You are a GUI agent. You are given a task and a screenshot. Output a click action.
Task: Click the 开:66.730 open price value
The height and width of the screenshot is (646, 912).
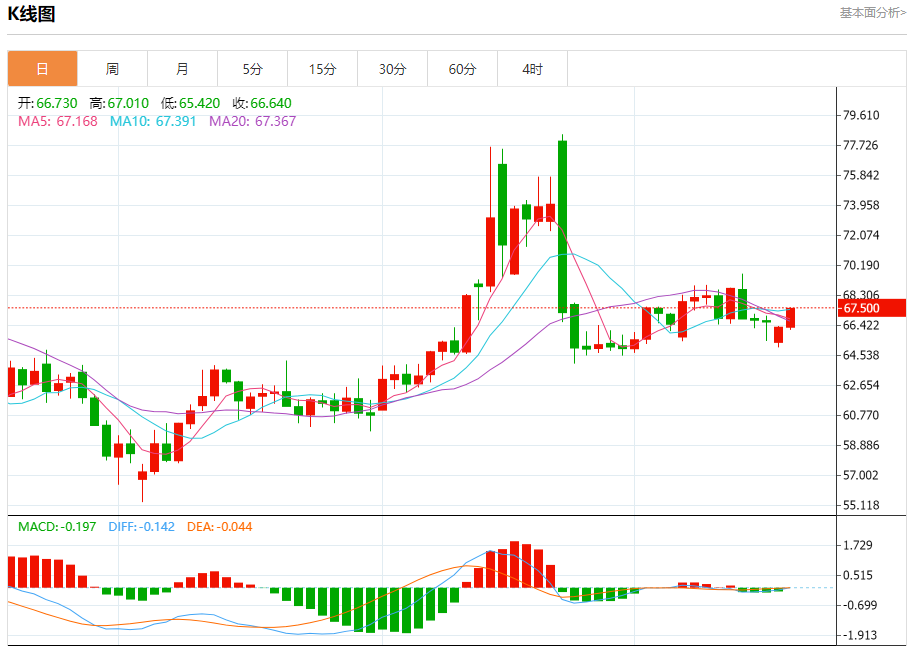click(48, 103)
